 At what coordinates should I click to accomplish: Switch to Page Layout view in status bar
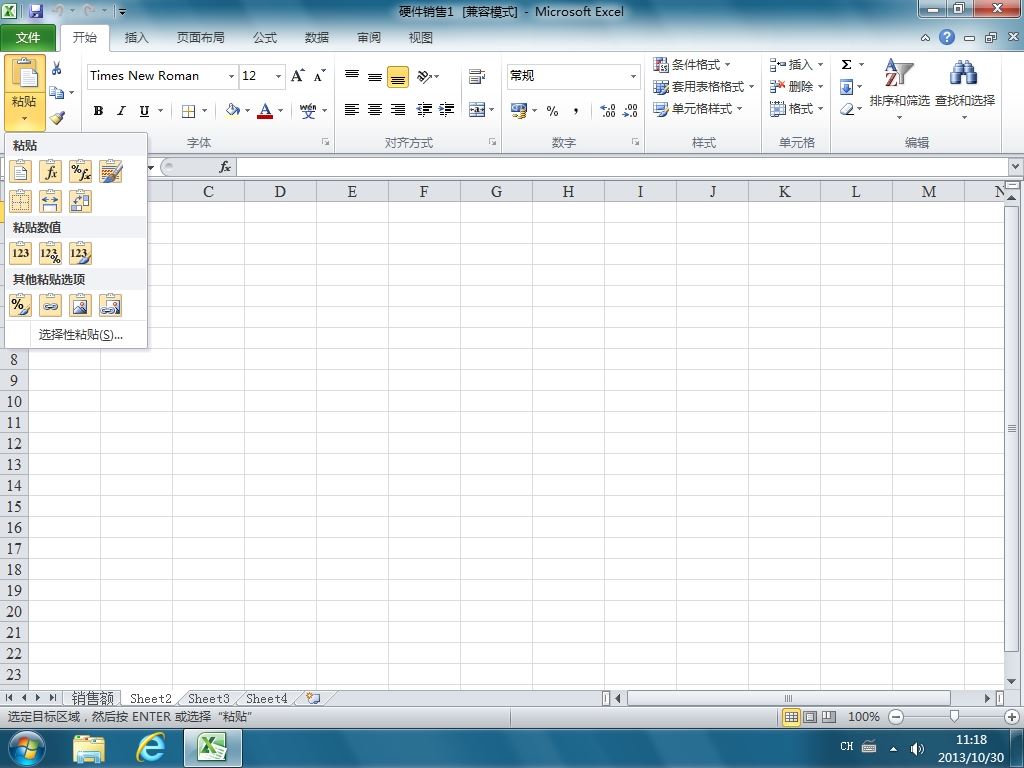coord(810,717)
